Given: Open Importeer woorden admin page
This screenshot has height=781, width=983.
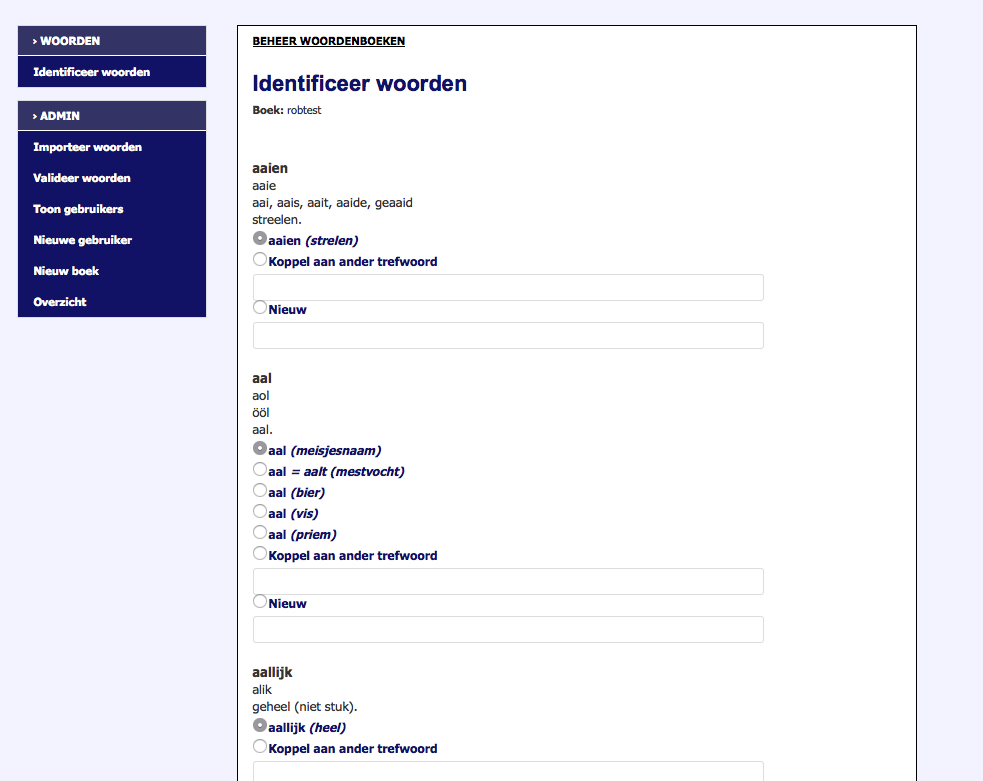Looking at the screenshot, I should [x=87, y=147].
